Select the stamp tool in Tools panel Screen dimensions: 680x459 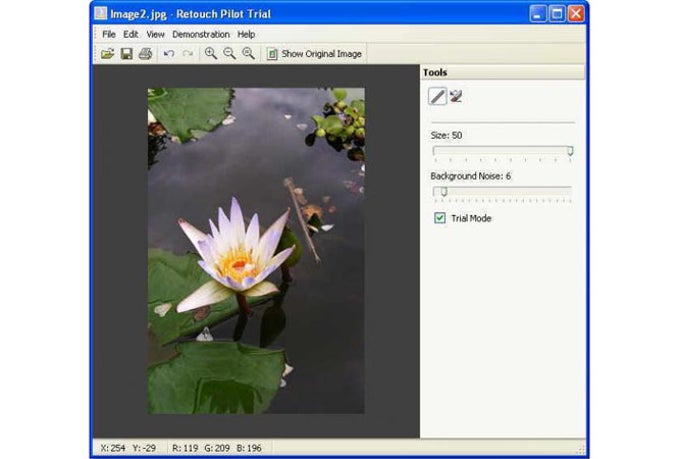point(456,96)
